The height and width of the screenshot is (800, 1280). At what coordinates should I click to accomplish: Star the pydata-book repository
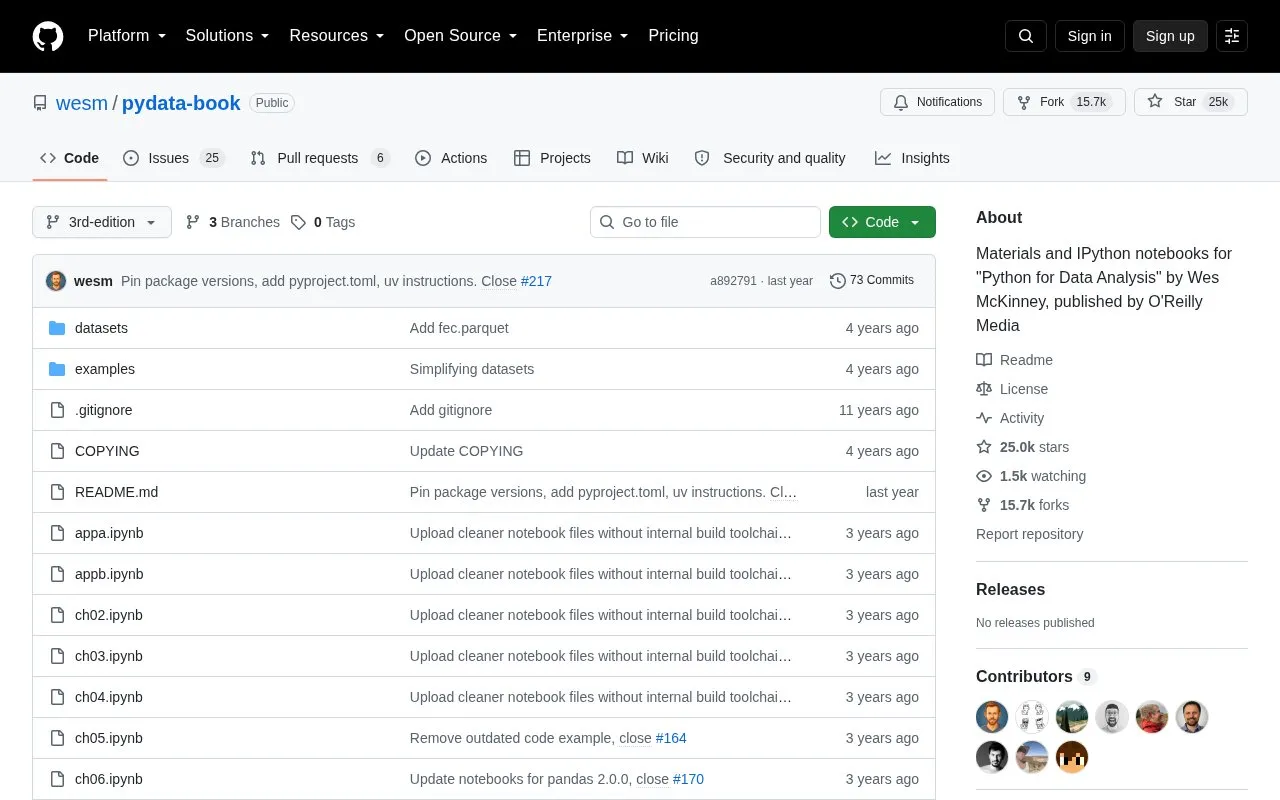1191,102
